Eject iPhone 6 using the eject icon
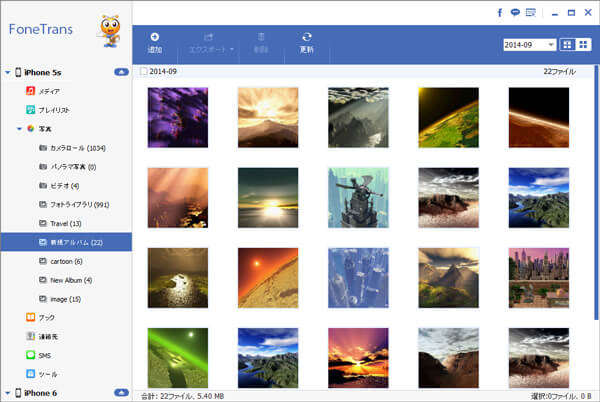 point(121,393)
